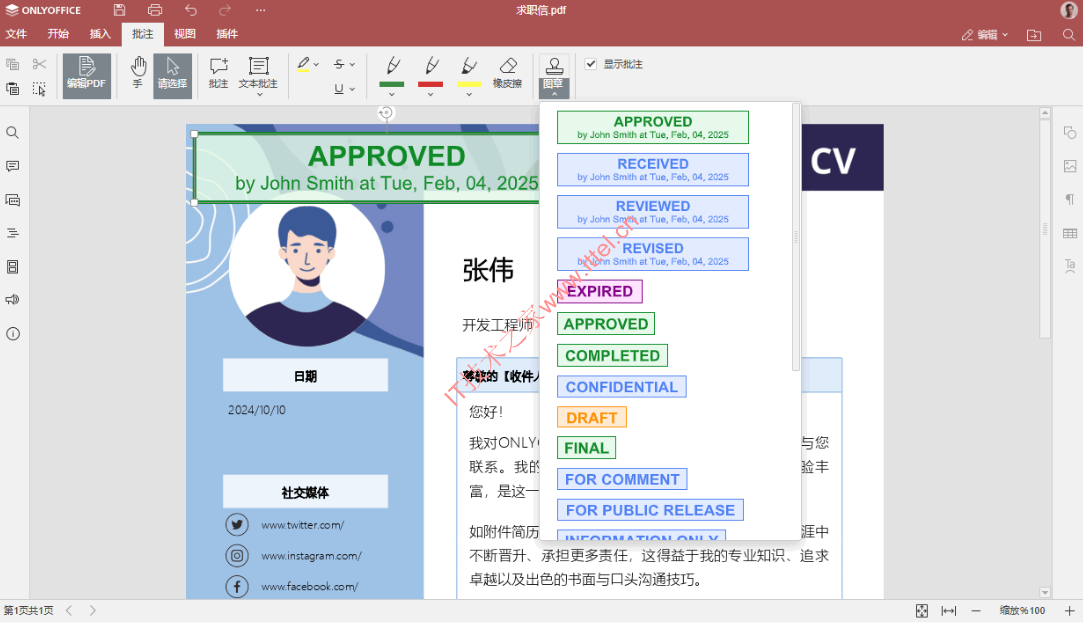Open the headings navigation panel
The image size is (1083, 623).
click(x=12, y=233)
